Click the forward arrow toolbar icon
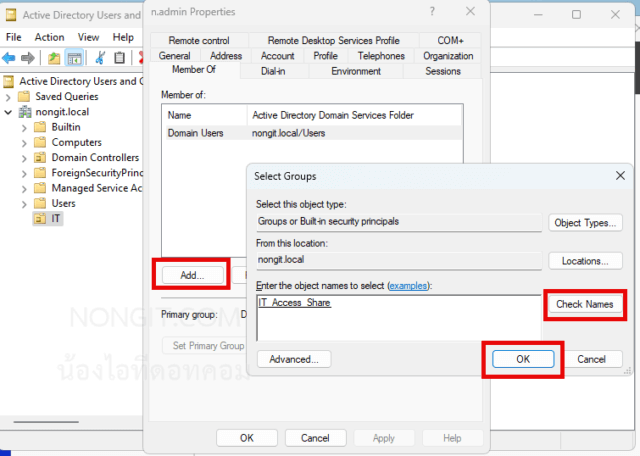Image resolution: width=640 pixels, height=456 pixels. pyautogui.click(x=27, y=58)
